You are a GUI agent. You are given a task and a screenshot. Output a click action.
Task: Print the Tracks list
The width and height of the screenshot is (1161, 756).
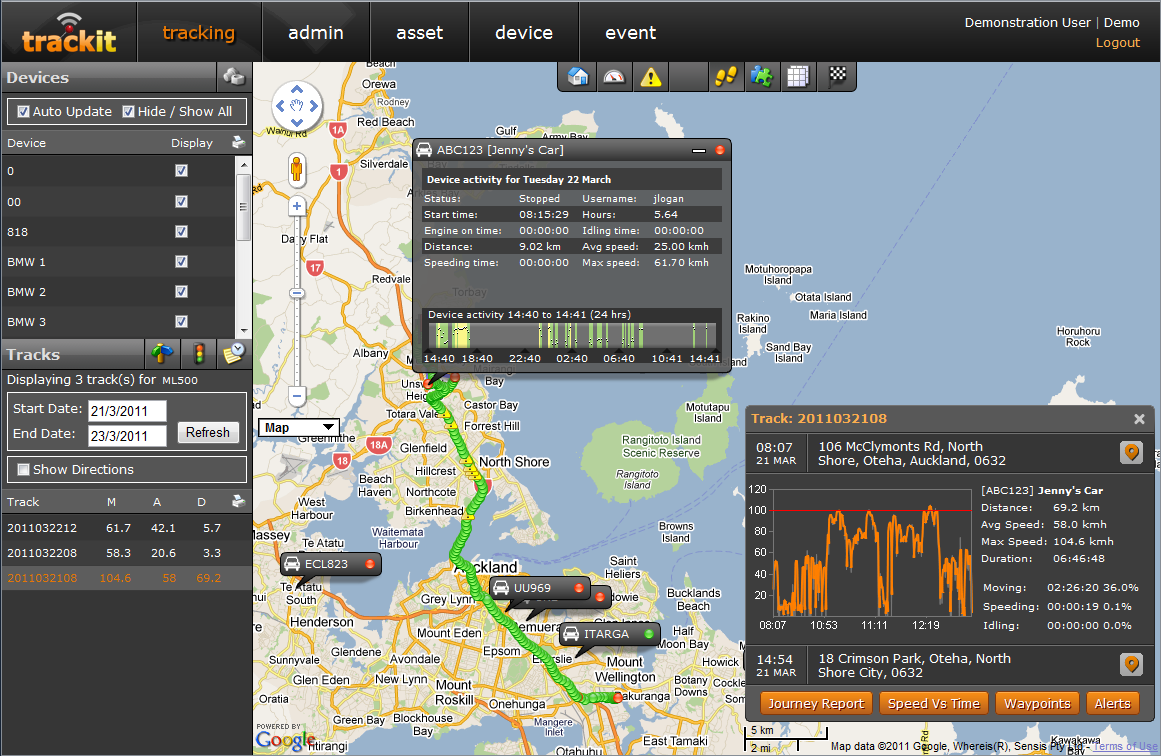(238, 501)
